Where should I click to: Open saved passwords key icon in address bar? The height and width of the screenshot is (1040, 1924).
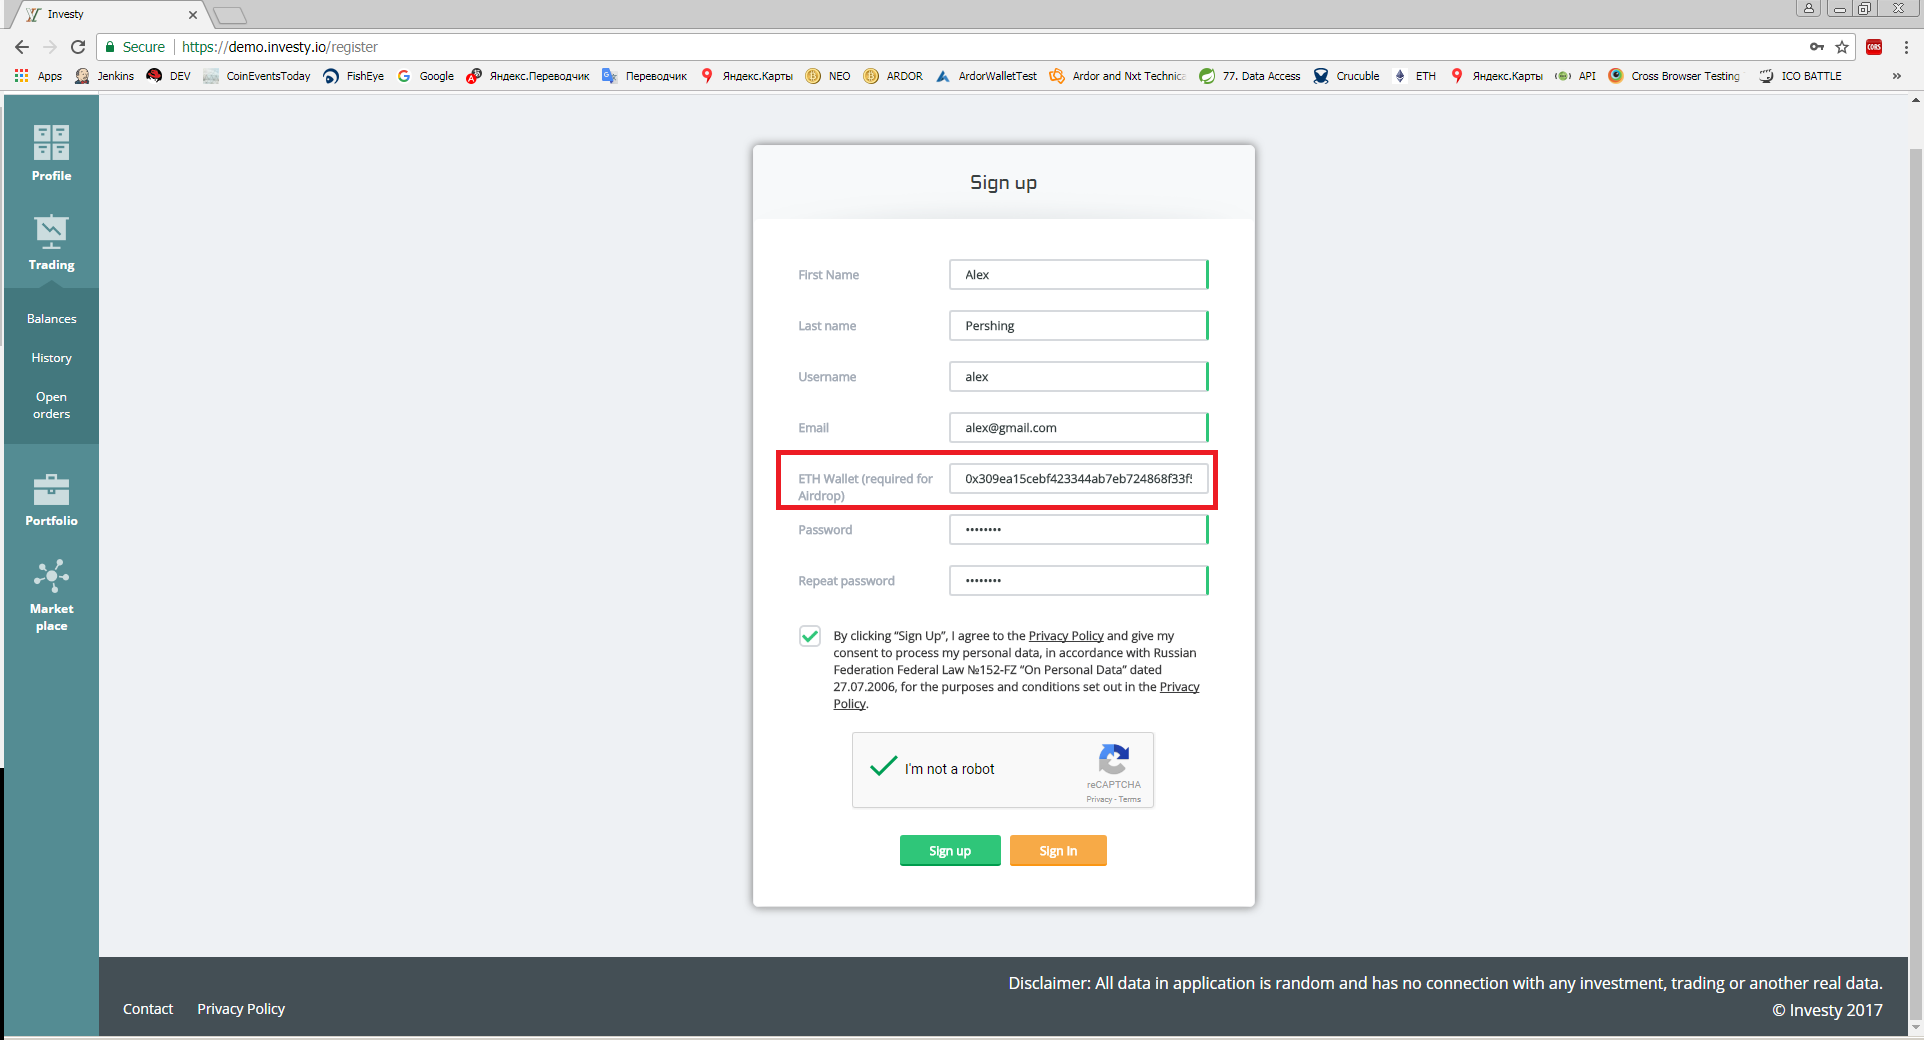[x=1817, y=47]
